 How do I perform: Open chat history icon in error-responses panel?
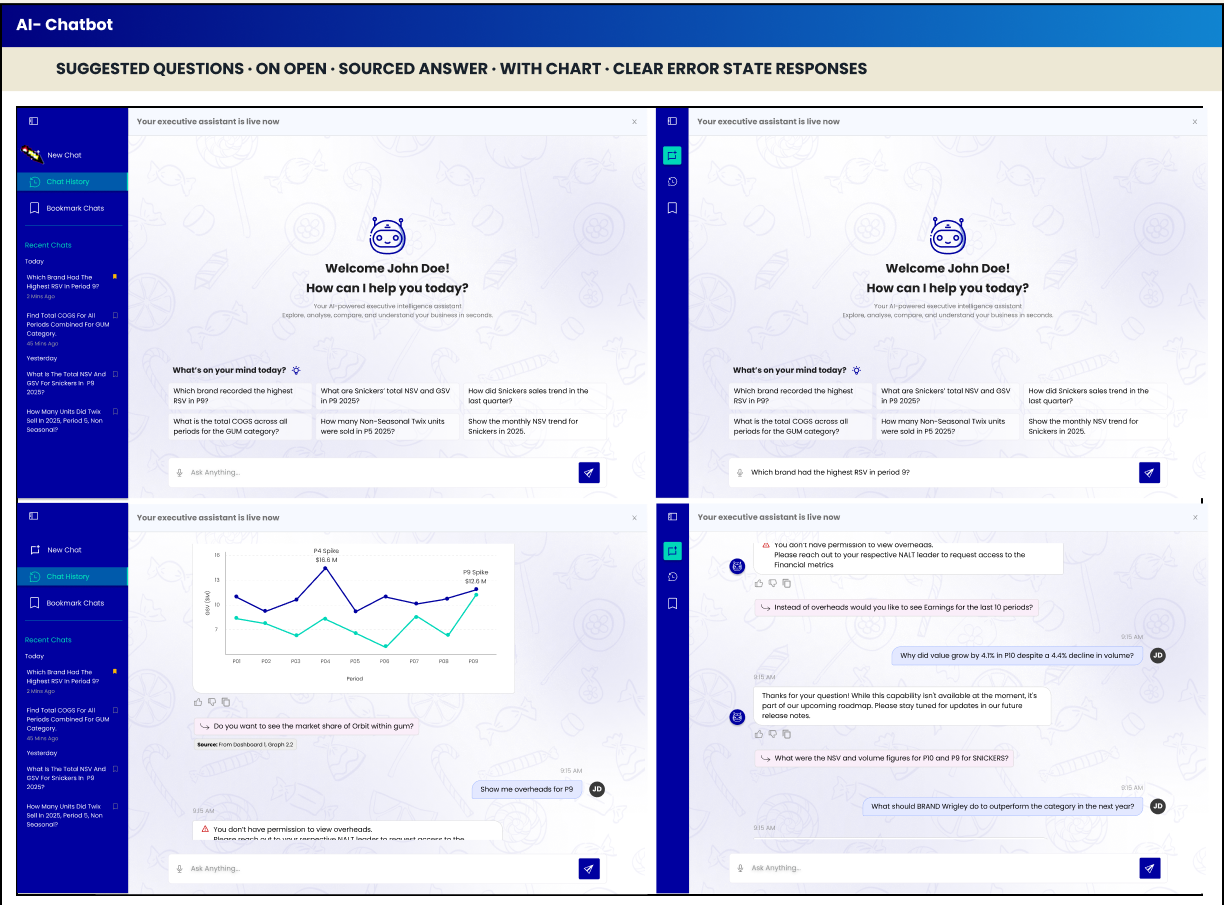tap(672, 577)
